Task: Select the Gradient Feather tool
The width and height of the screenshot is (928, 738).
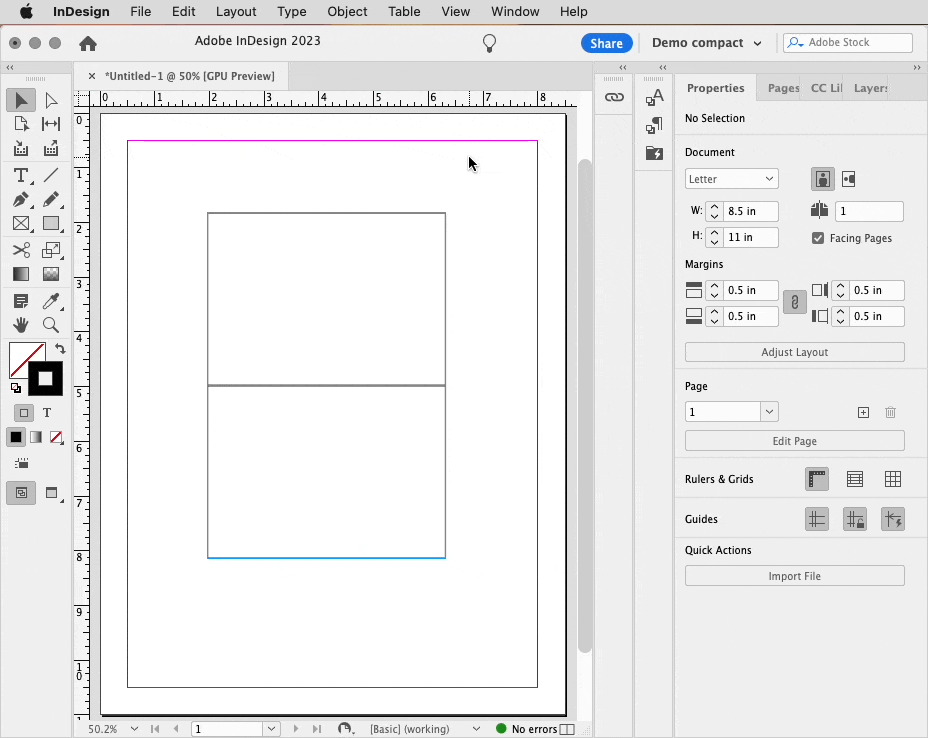Action: coord(51,274)
